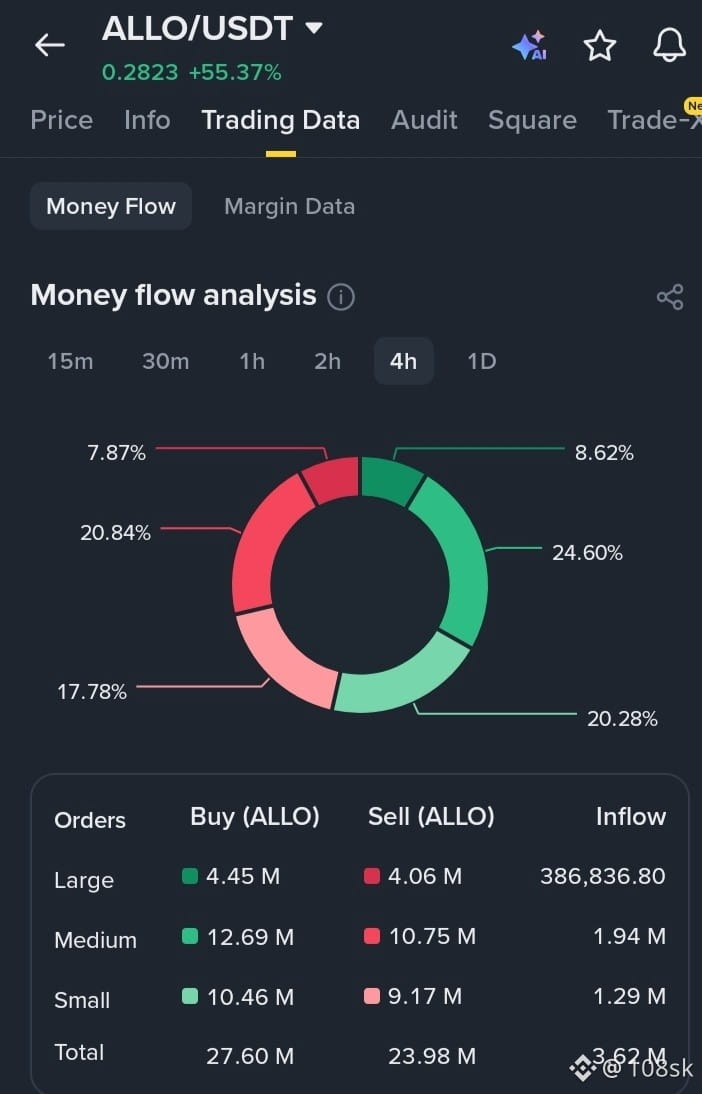Switch to the Audit tab

pos(424,120)
